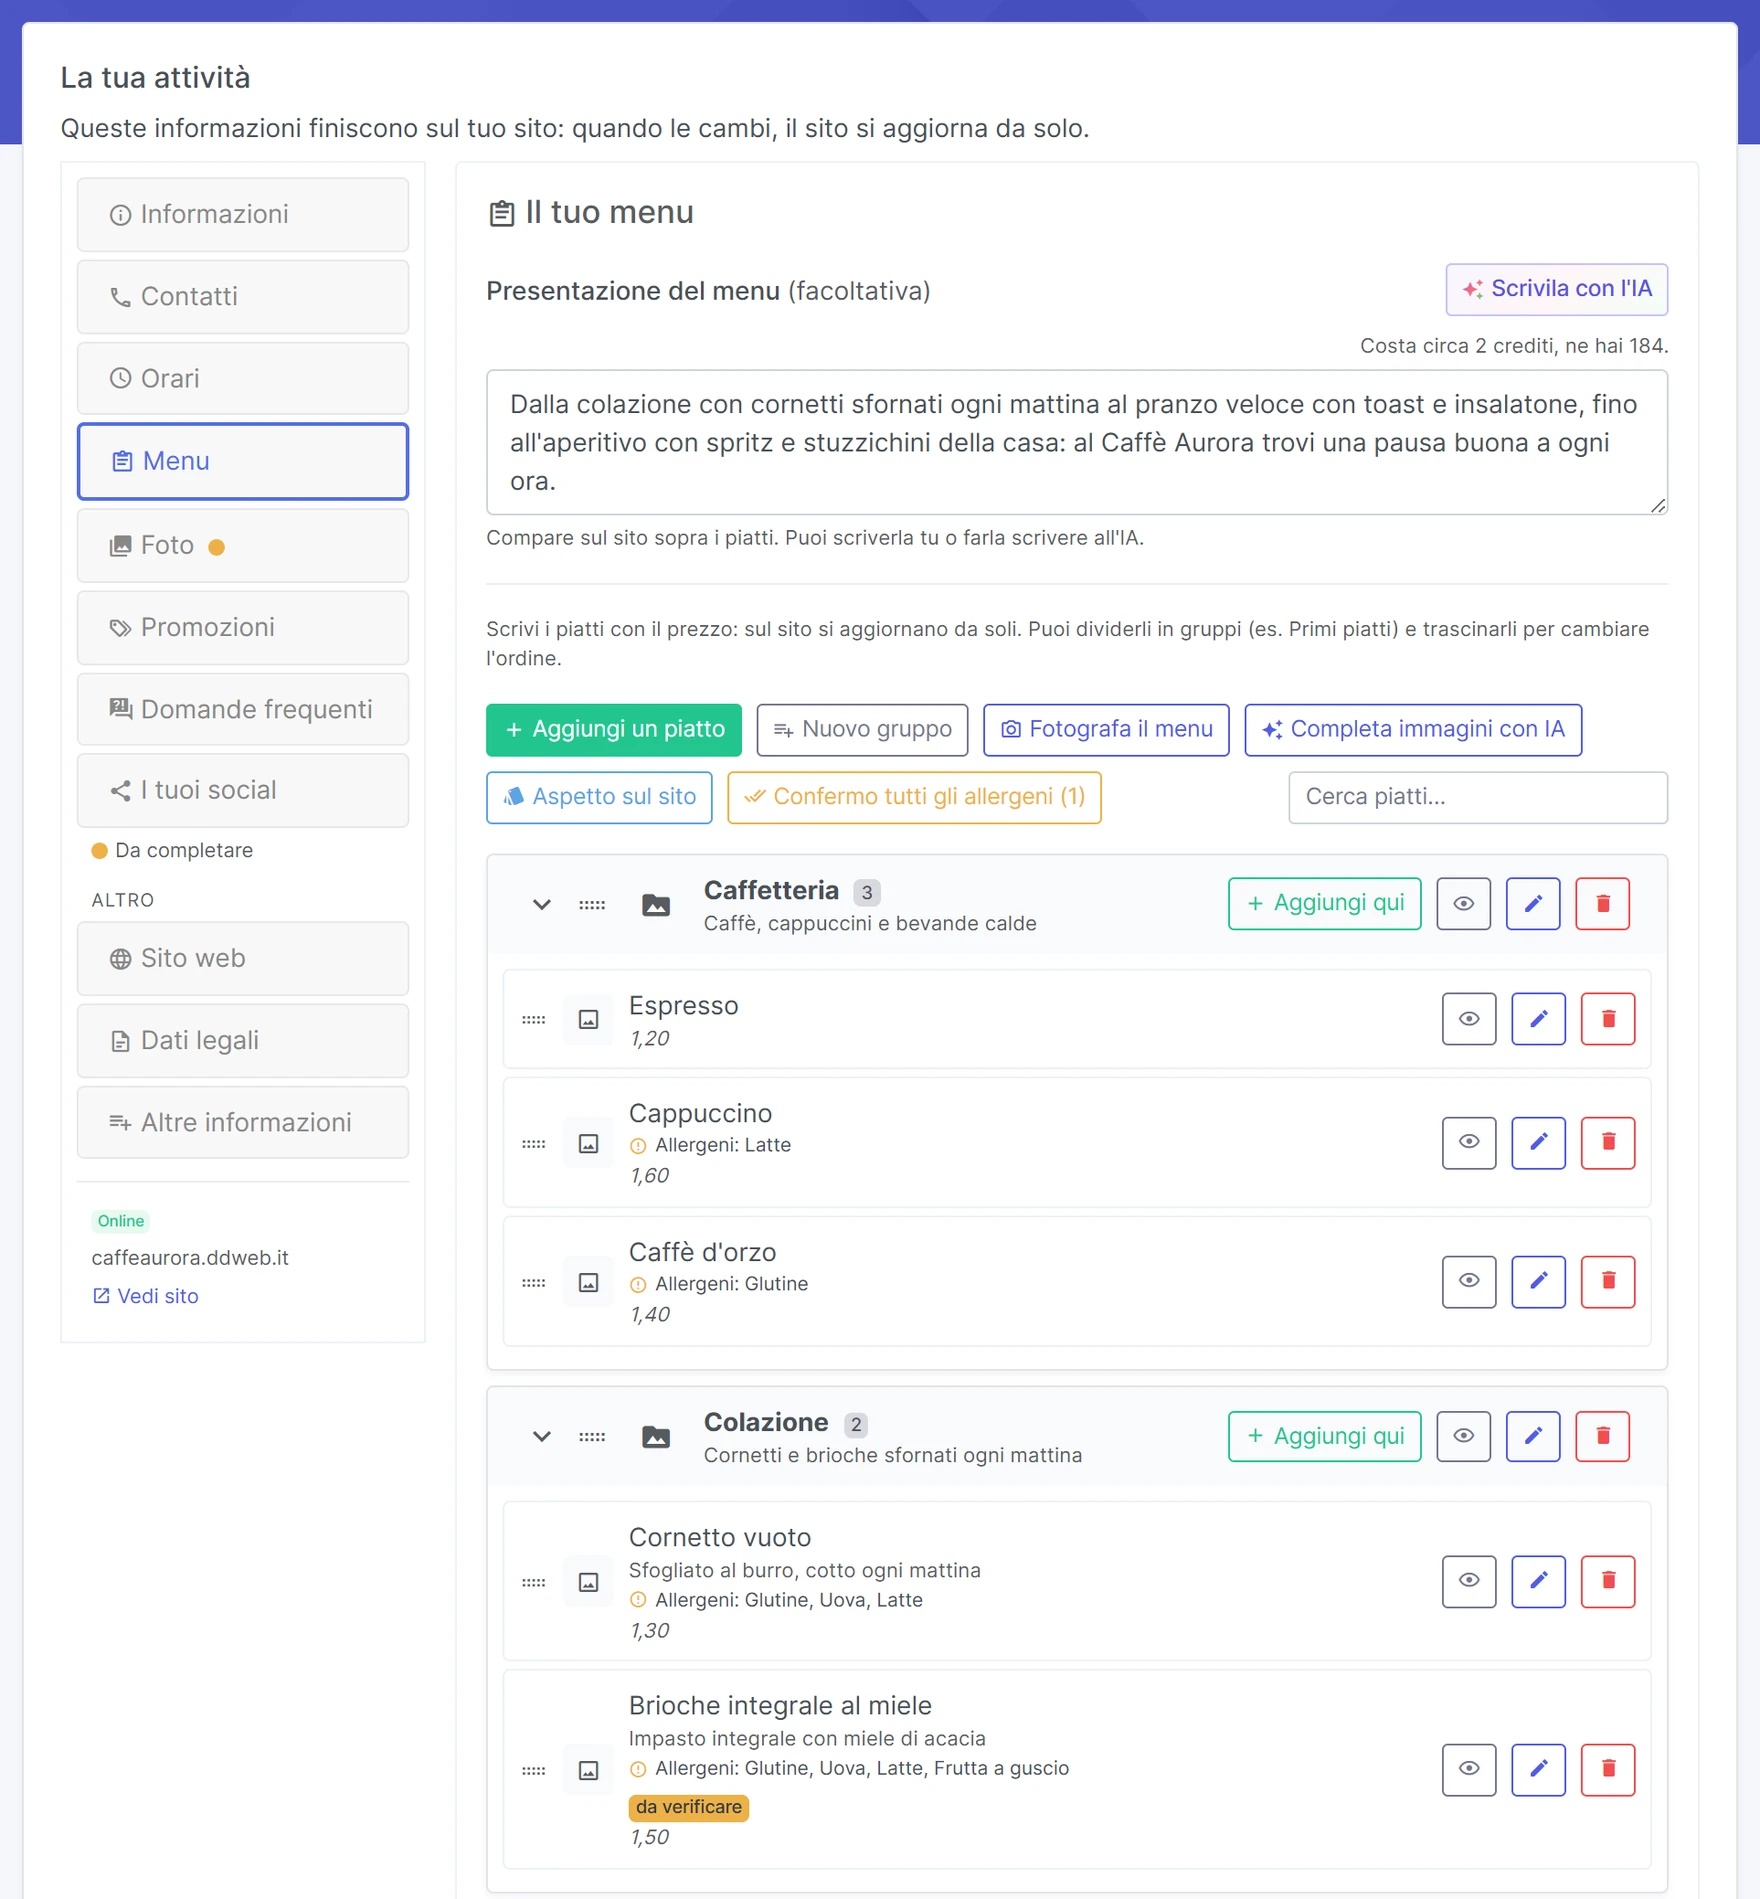Delete the Colazione group

pos(1603,1436)
